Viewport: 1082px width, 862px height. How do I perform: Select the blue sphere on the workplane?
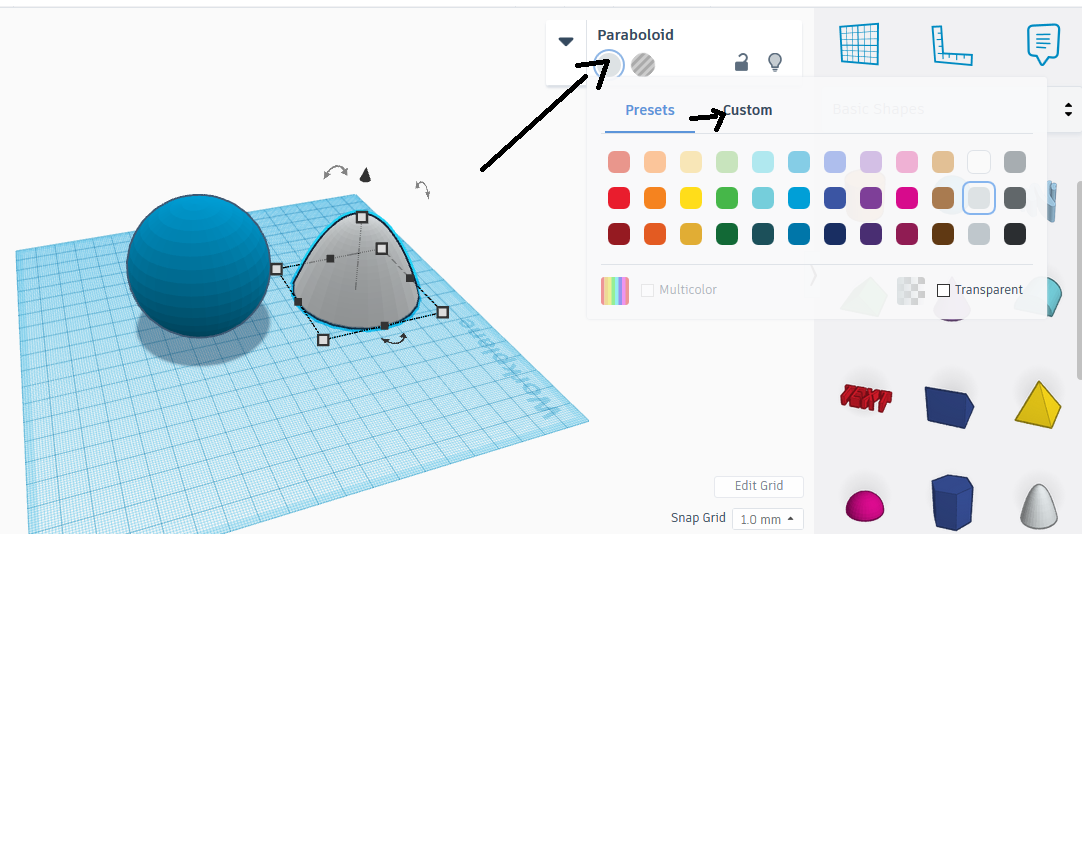point(199,266)
